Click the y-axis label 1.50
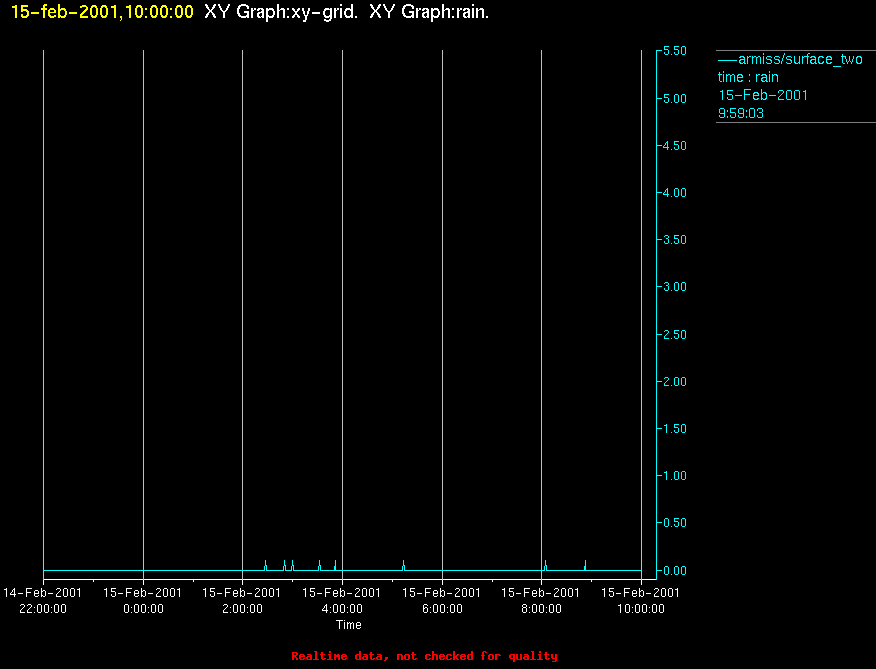Viewport: 876px width, 669px height. click(674, 428)
